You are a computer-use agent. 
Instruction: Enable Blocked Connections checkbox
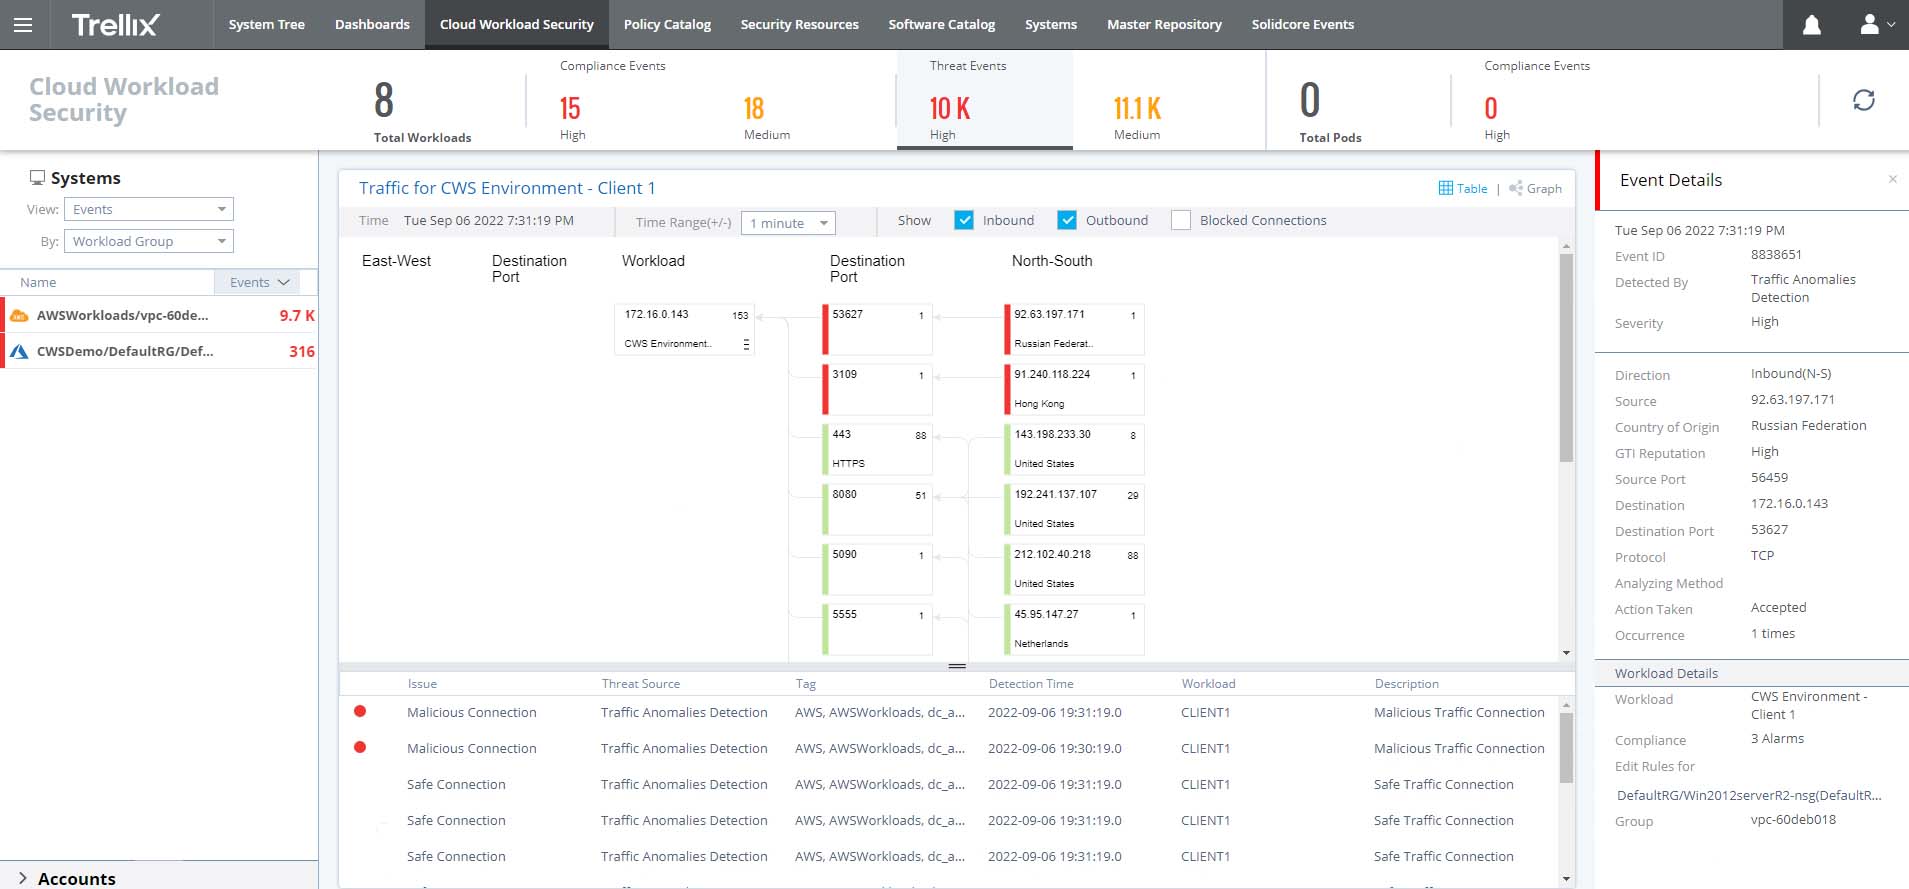click(x=1181, y=220)
